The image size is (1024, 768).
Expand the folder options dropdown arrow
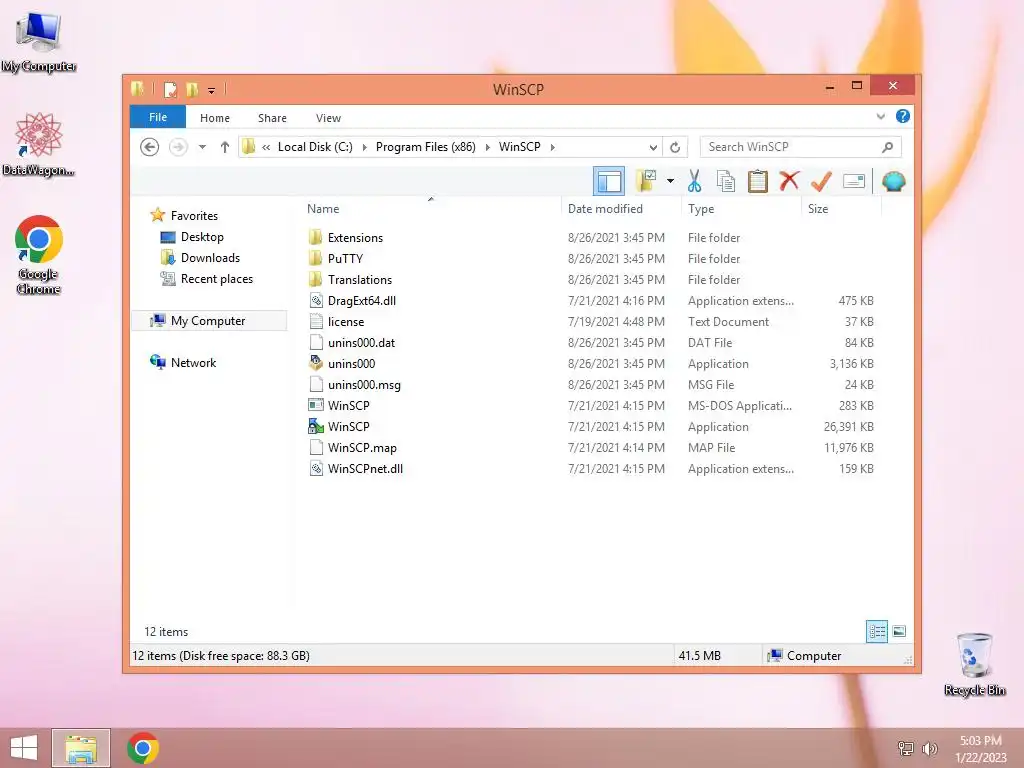(x=670, y=181)
